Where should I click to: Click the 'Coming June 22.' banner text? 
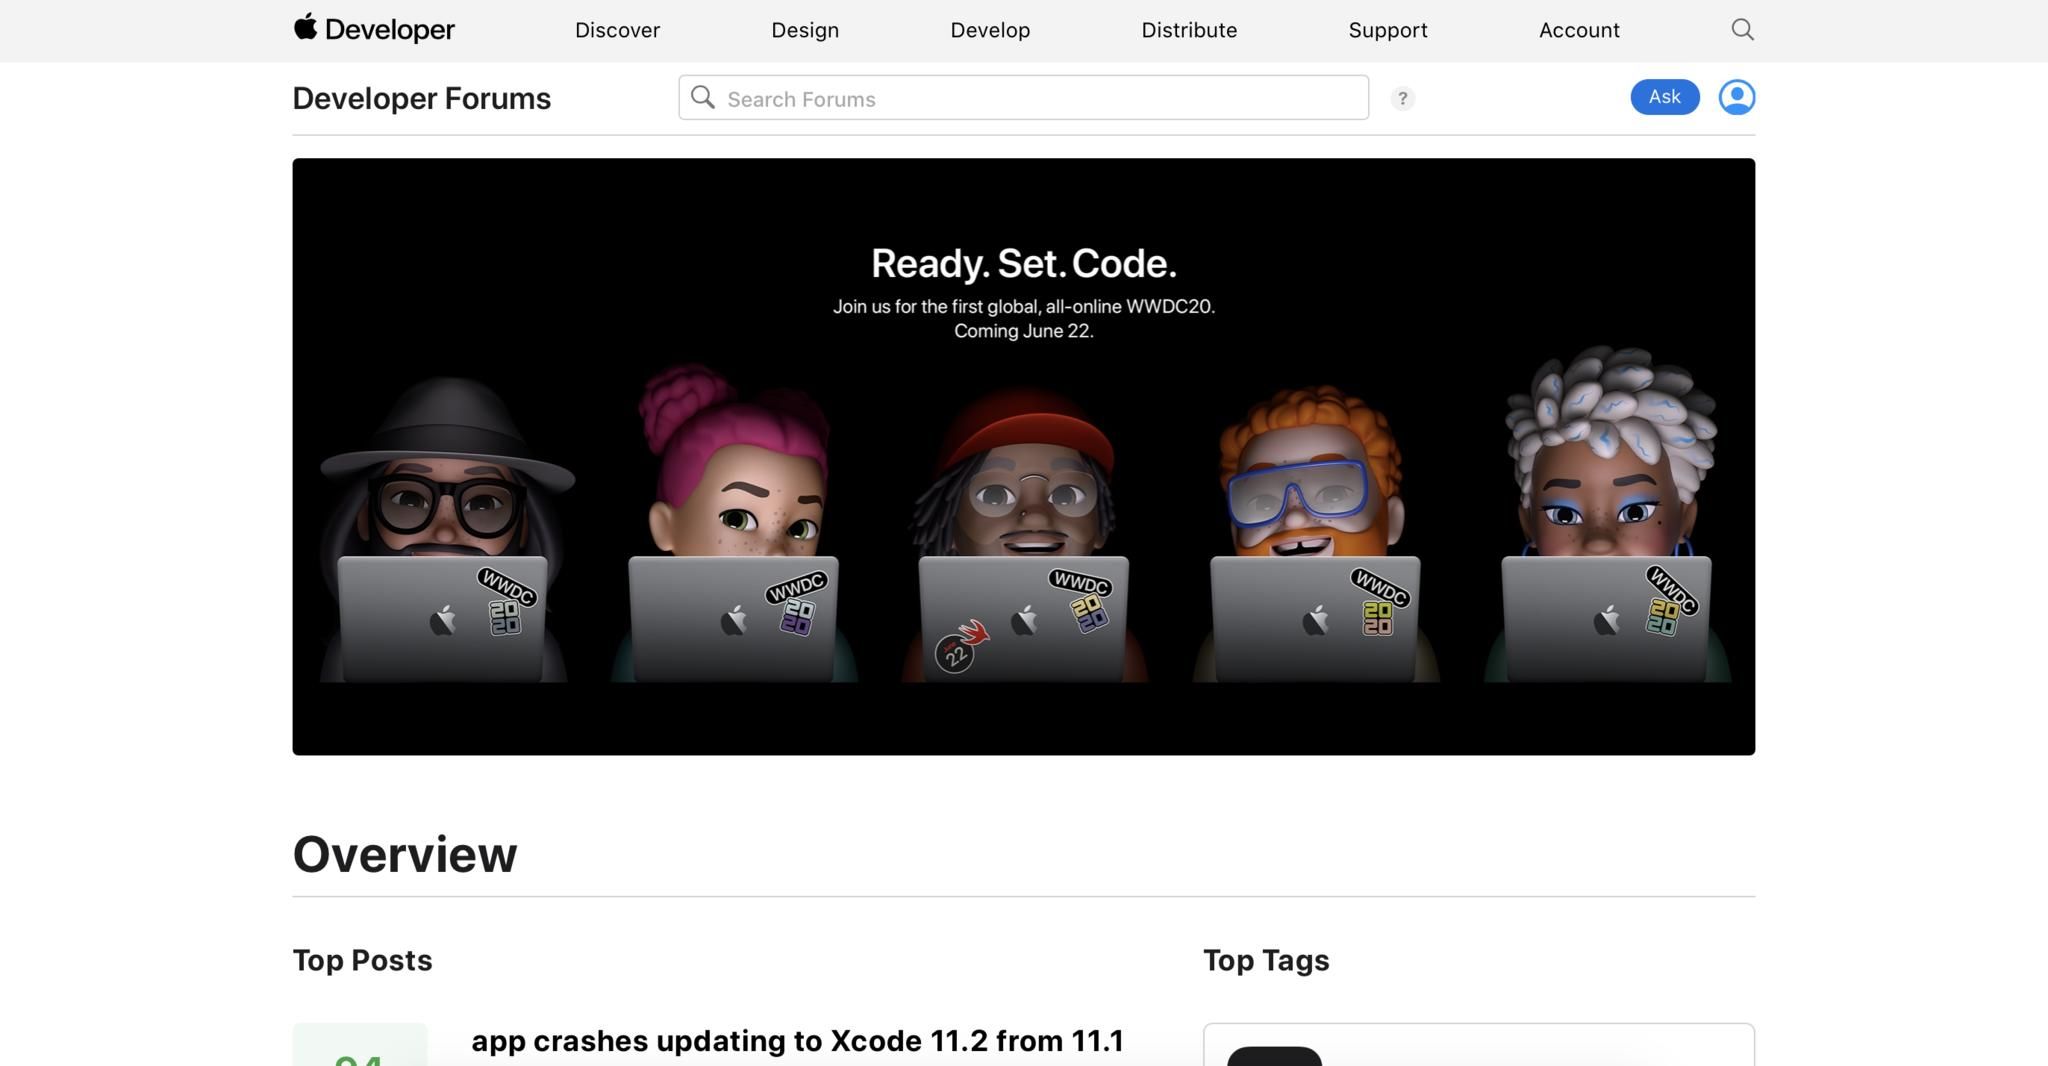click(1024, 331)
